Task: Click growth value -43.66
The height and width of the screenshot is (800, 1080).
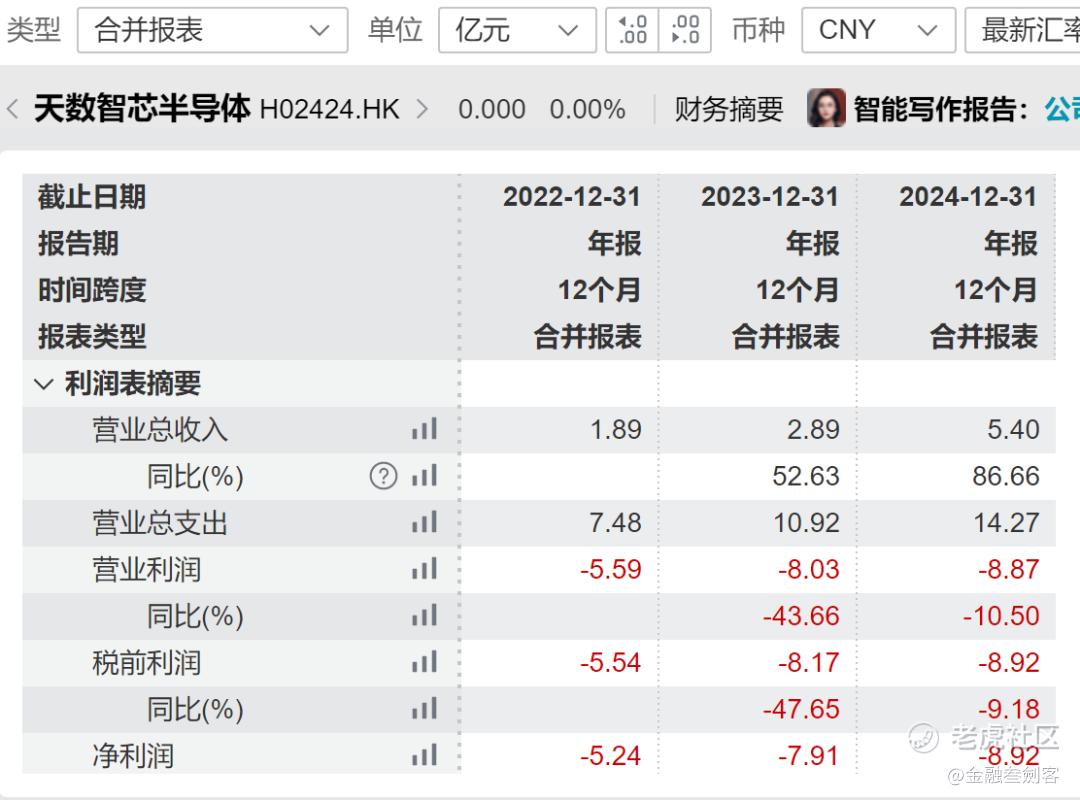Action: click(802, 616)
